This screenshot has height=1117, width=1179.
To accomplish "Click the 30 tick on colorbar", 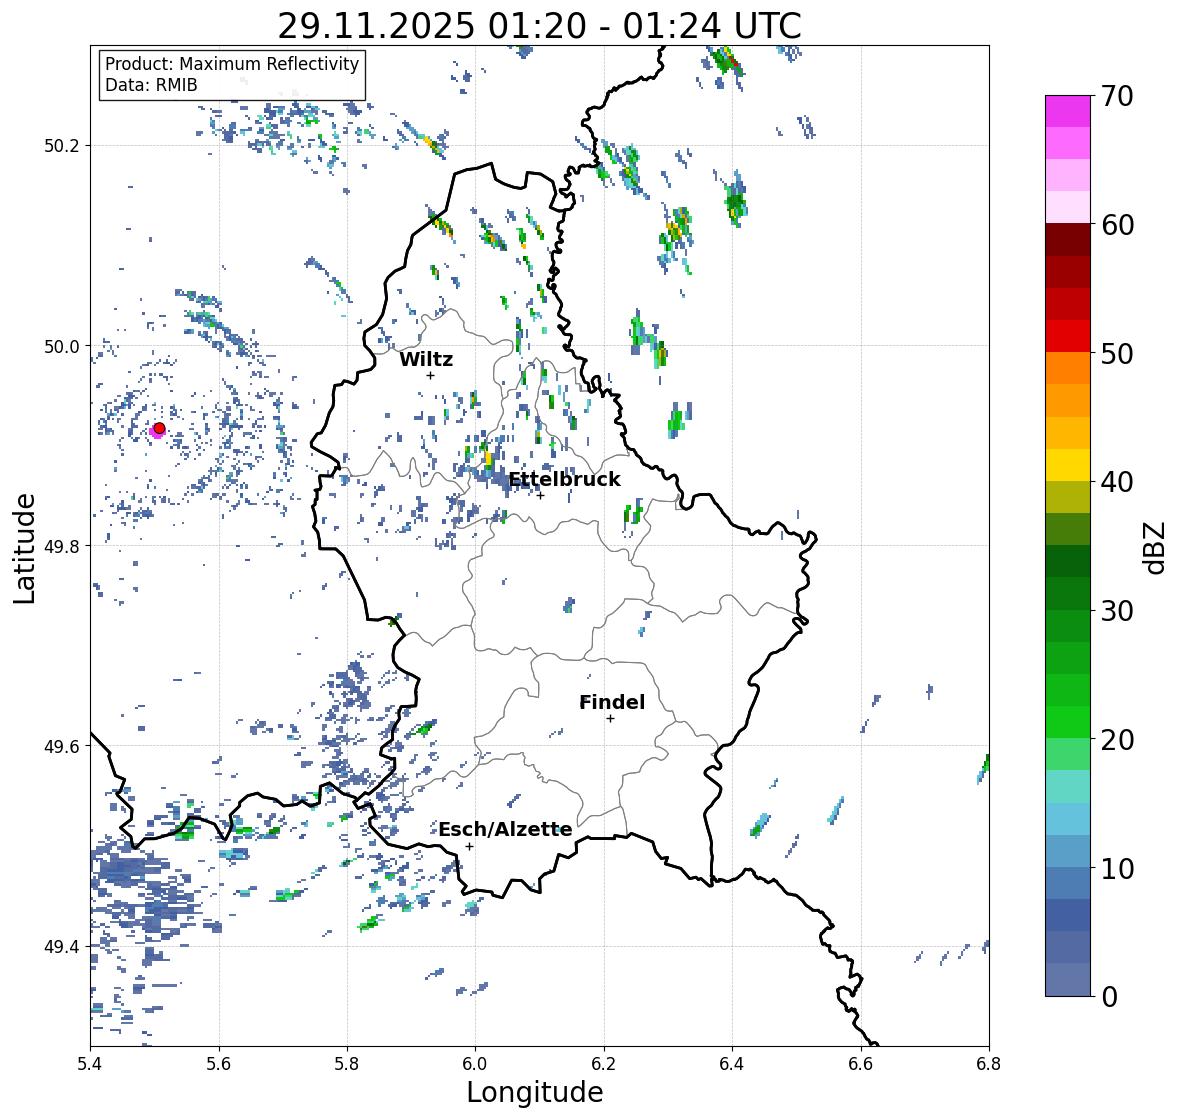I will click(1116, 610).
